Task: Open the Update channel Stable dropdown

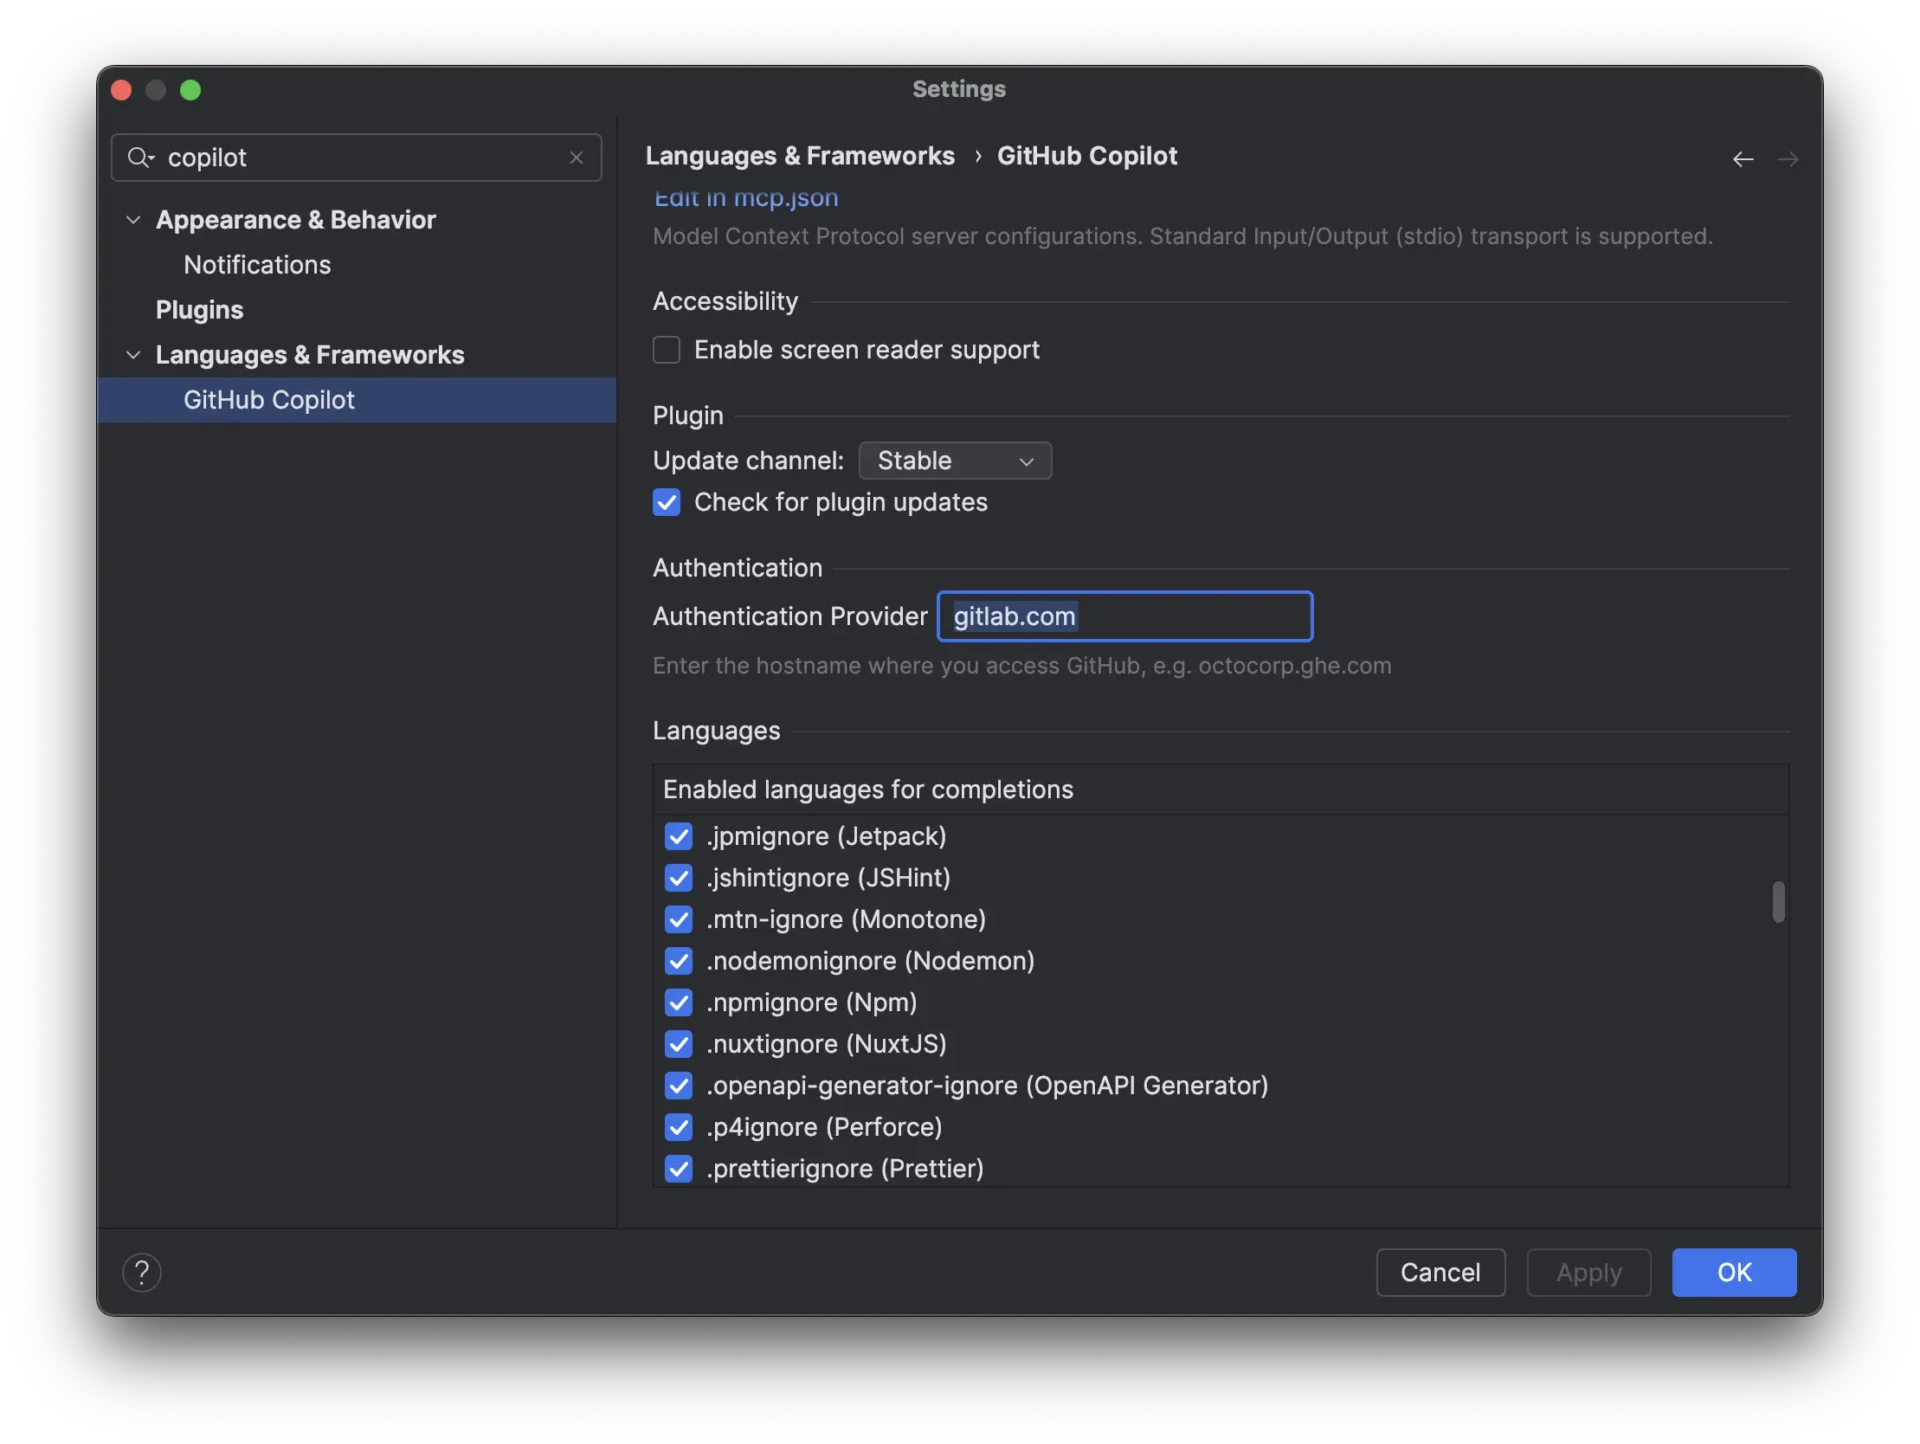Action: [955, 460]
